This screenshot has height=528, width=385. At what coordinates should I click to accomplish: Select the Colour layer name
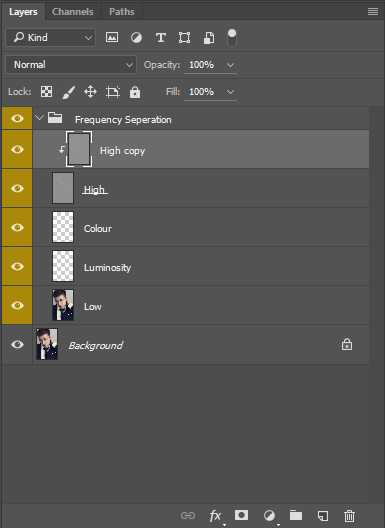tap(98, 229)
